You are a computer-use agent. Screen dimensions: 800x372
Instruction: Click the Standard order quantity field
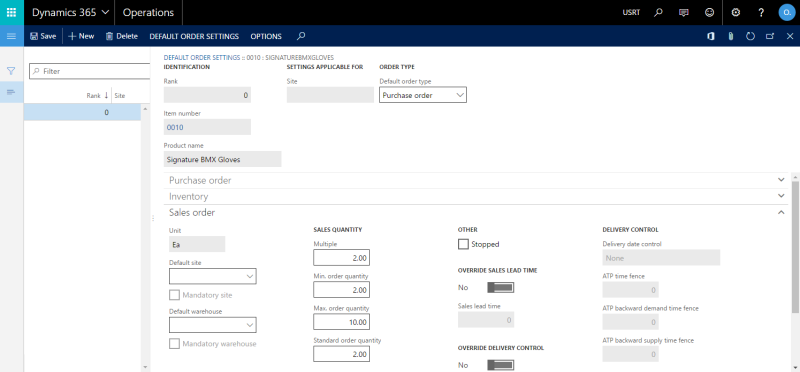click(341, 354)
